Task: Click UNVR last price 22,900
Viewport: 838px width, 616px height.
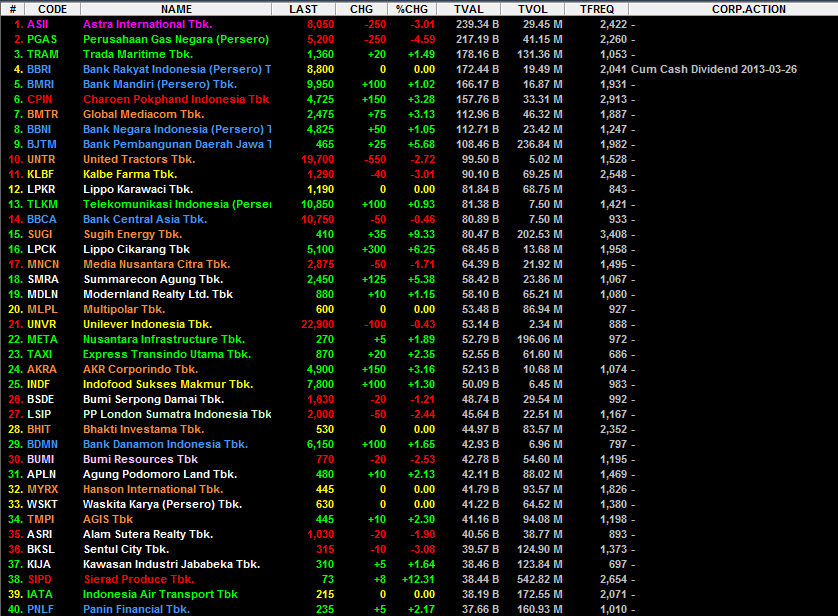Action: [x=317, y=324]
